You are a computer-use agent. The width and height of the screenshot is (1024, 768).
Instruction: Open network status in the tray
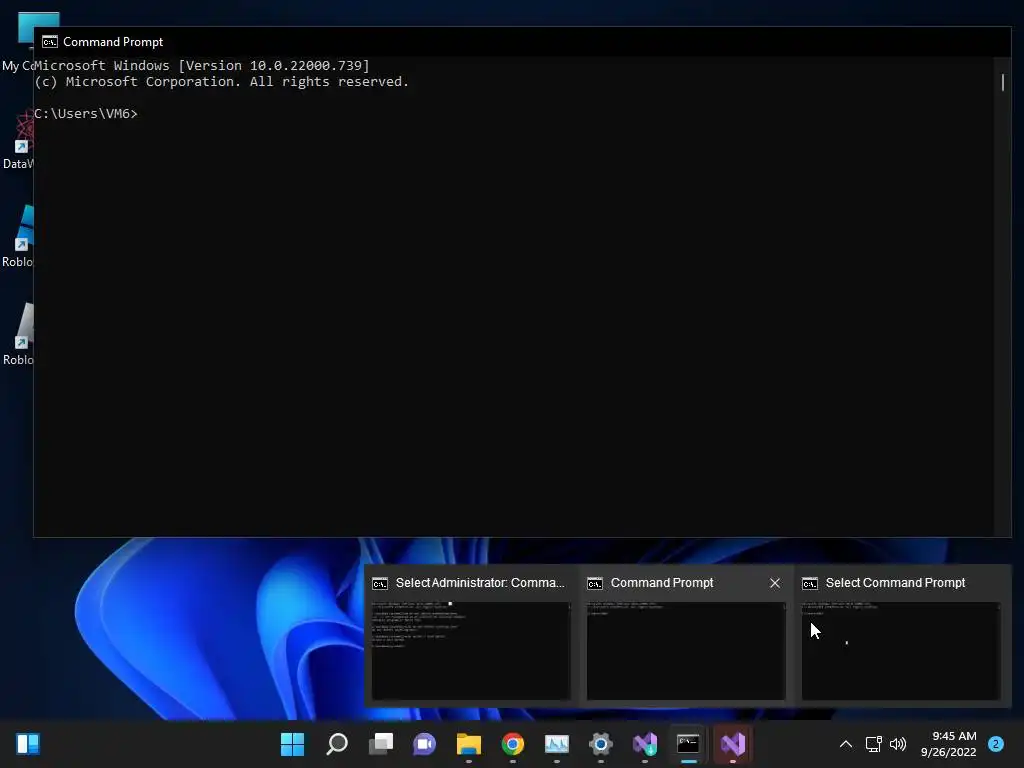[x=873, y=744]
